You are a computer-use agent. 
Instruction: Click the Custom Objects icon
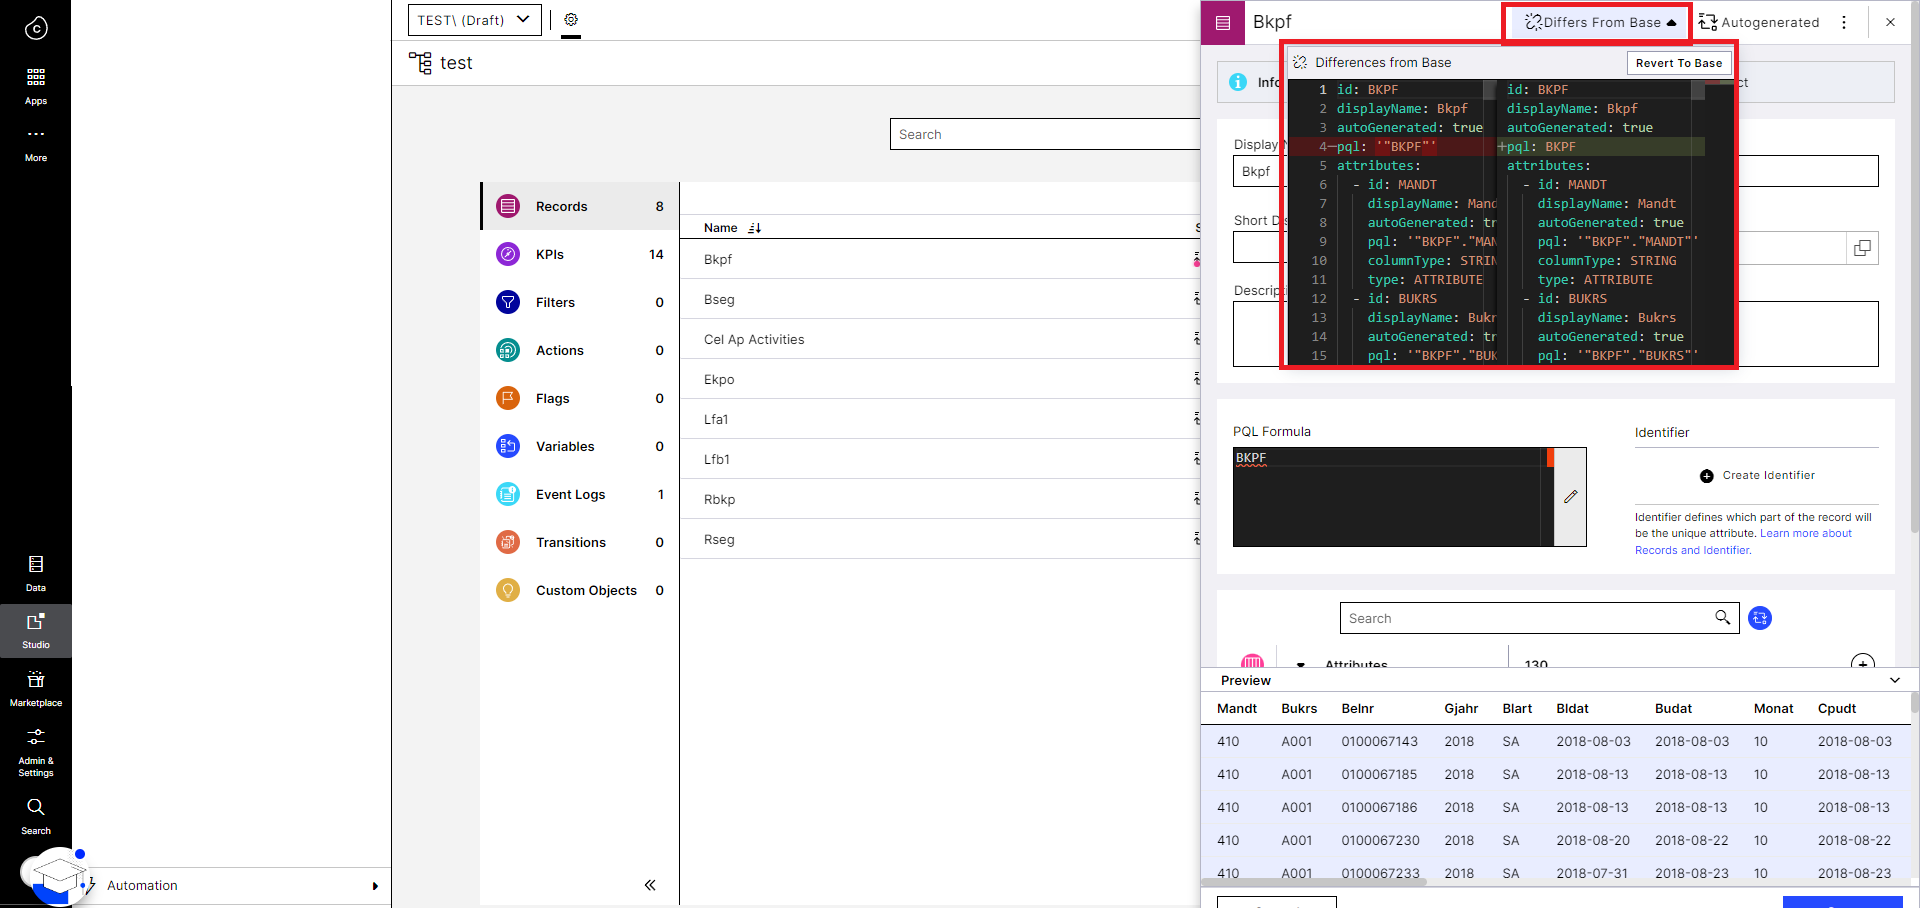click(x=508, y=590)
